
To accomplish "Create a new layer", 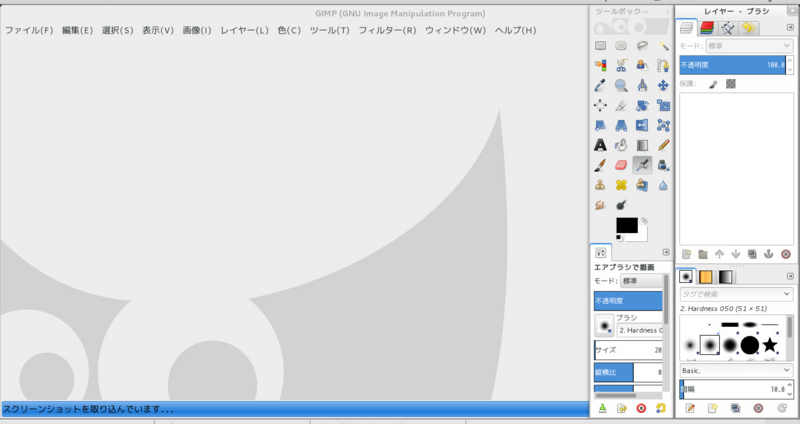I will pyautogui.click(x=686, y=254).
